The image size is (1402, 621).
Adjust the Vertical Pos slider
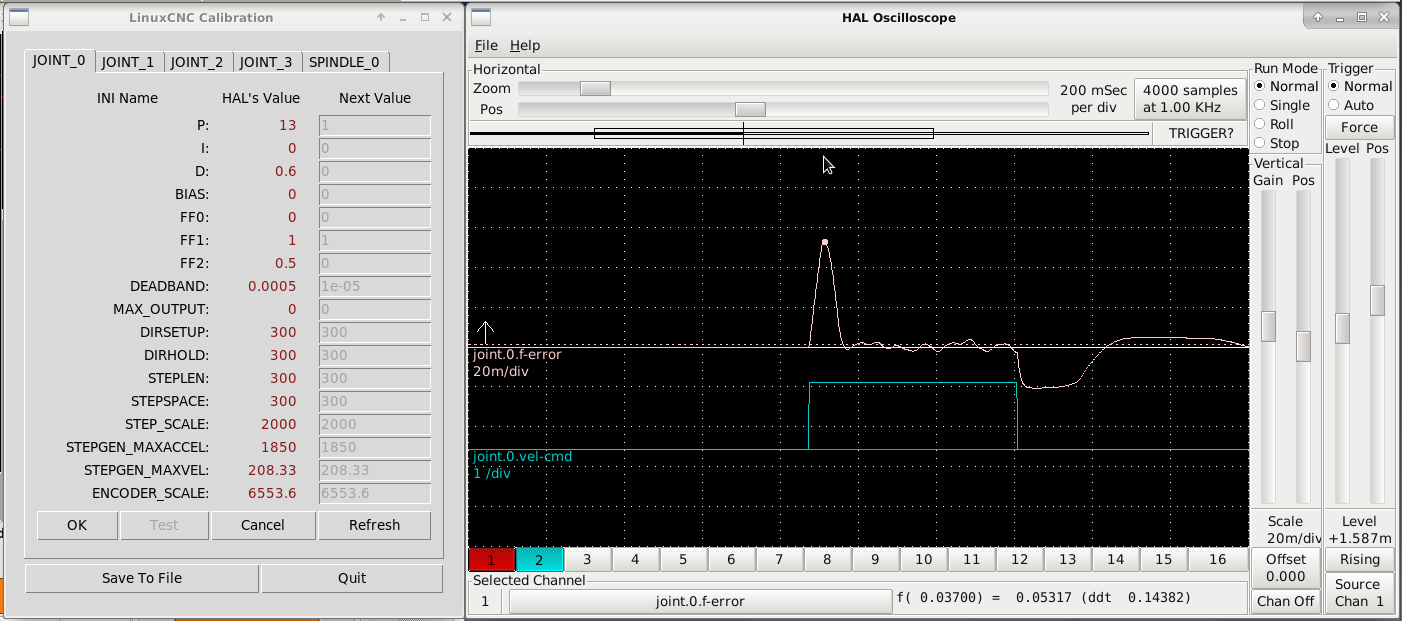click(1303, 347)
